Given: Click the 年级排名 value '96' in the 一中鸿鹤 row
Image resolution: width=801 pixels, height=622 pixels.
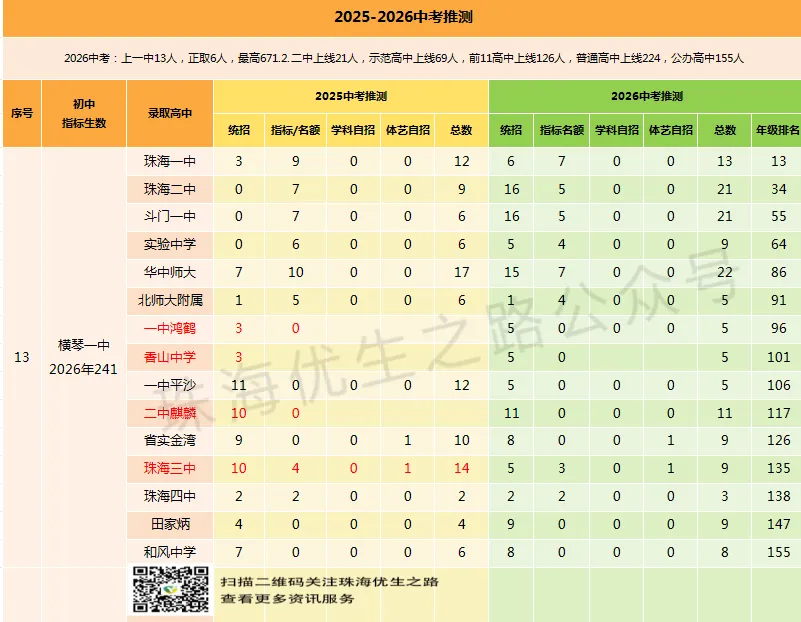Looking at the screenshot, I should [779, 328].
